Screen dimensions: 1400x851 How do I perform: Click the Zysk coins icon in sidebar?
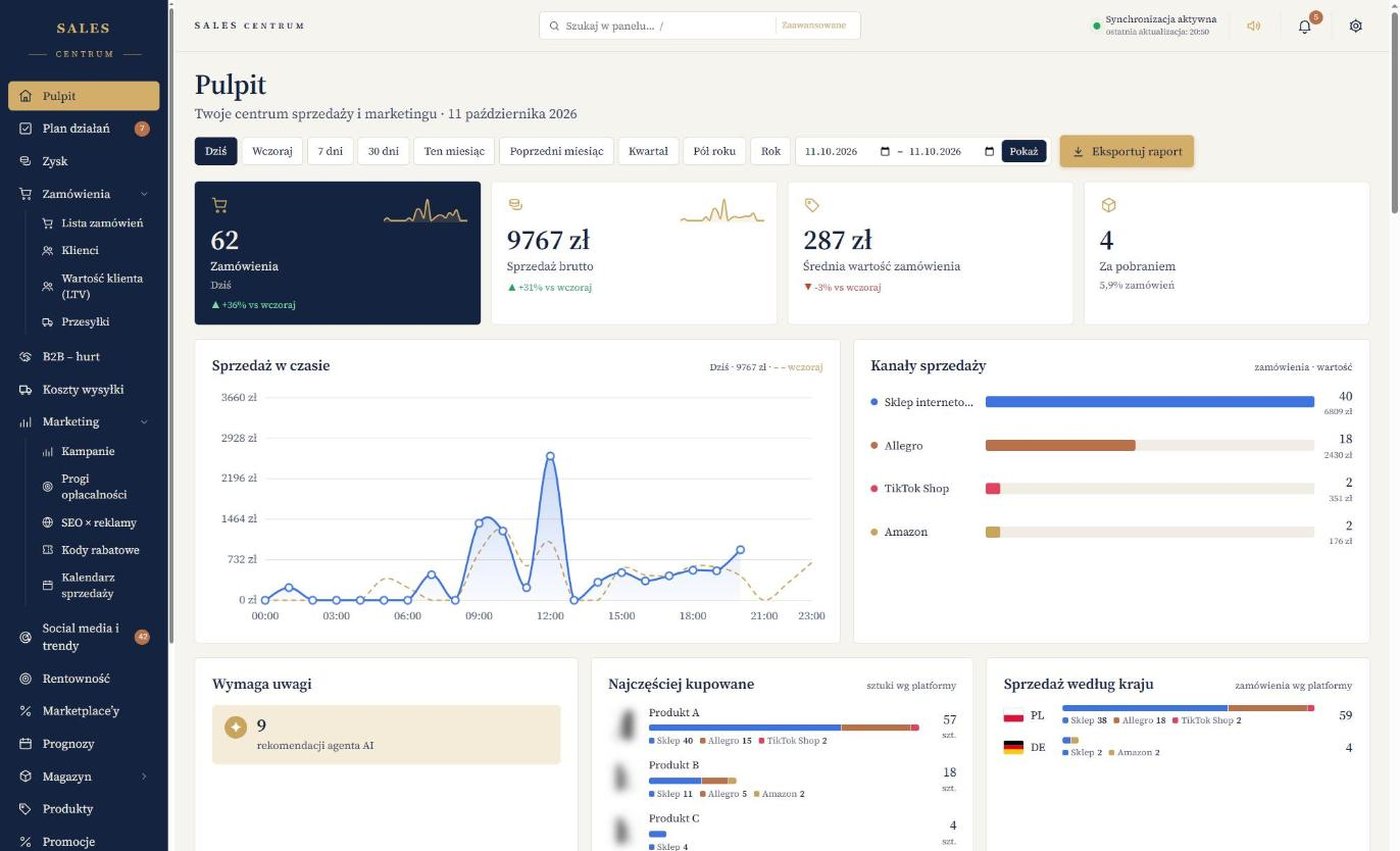(26, 161)
